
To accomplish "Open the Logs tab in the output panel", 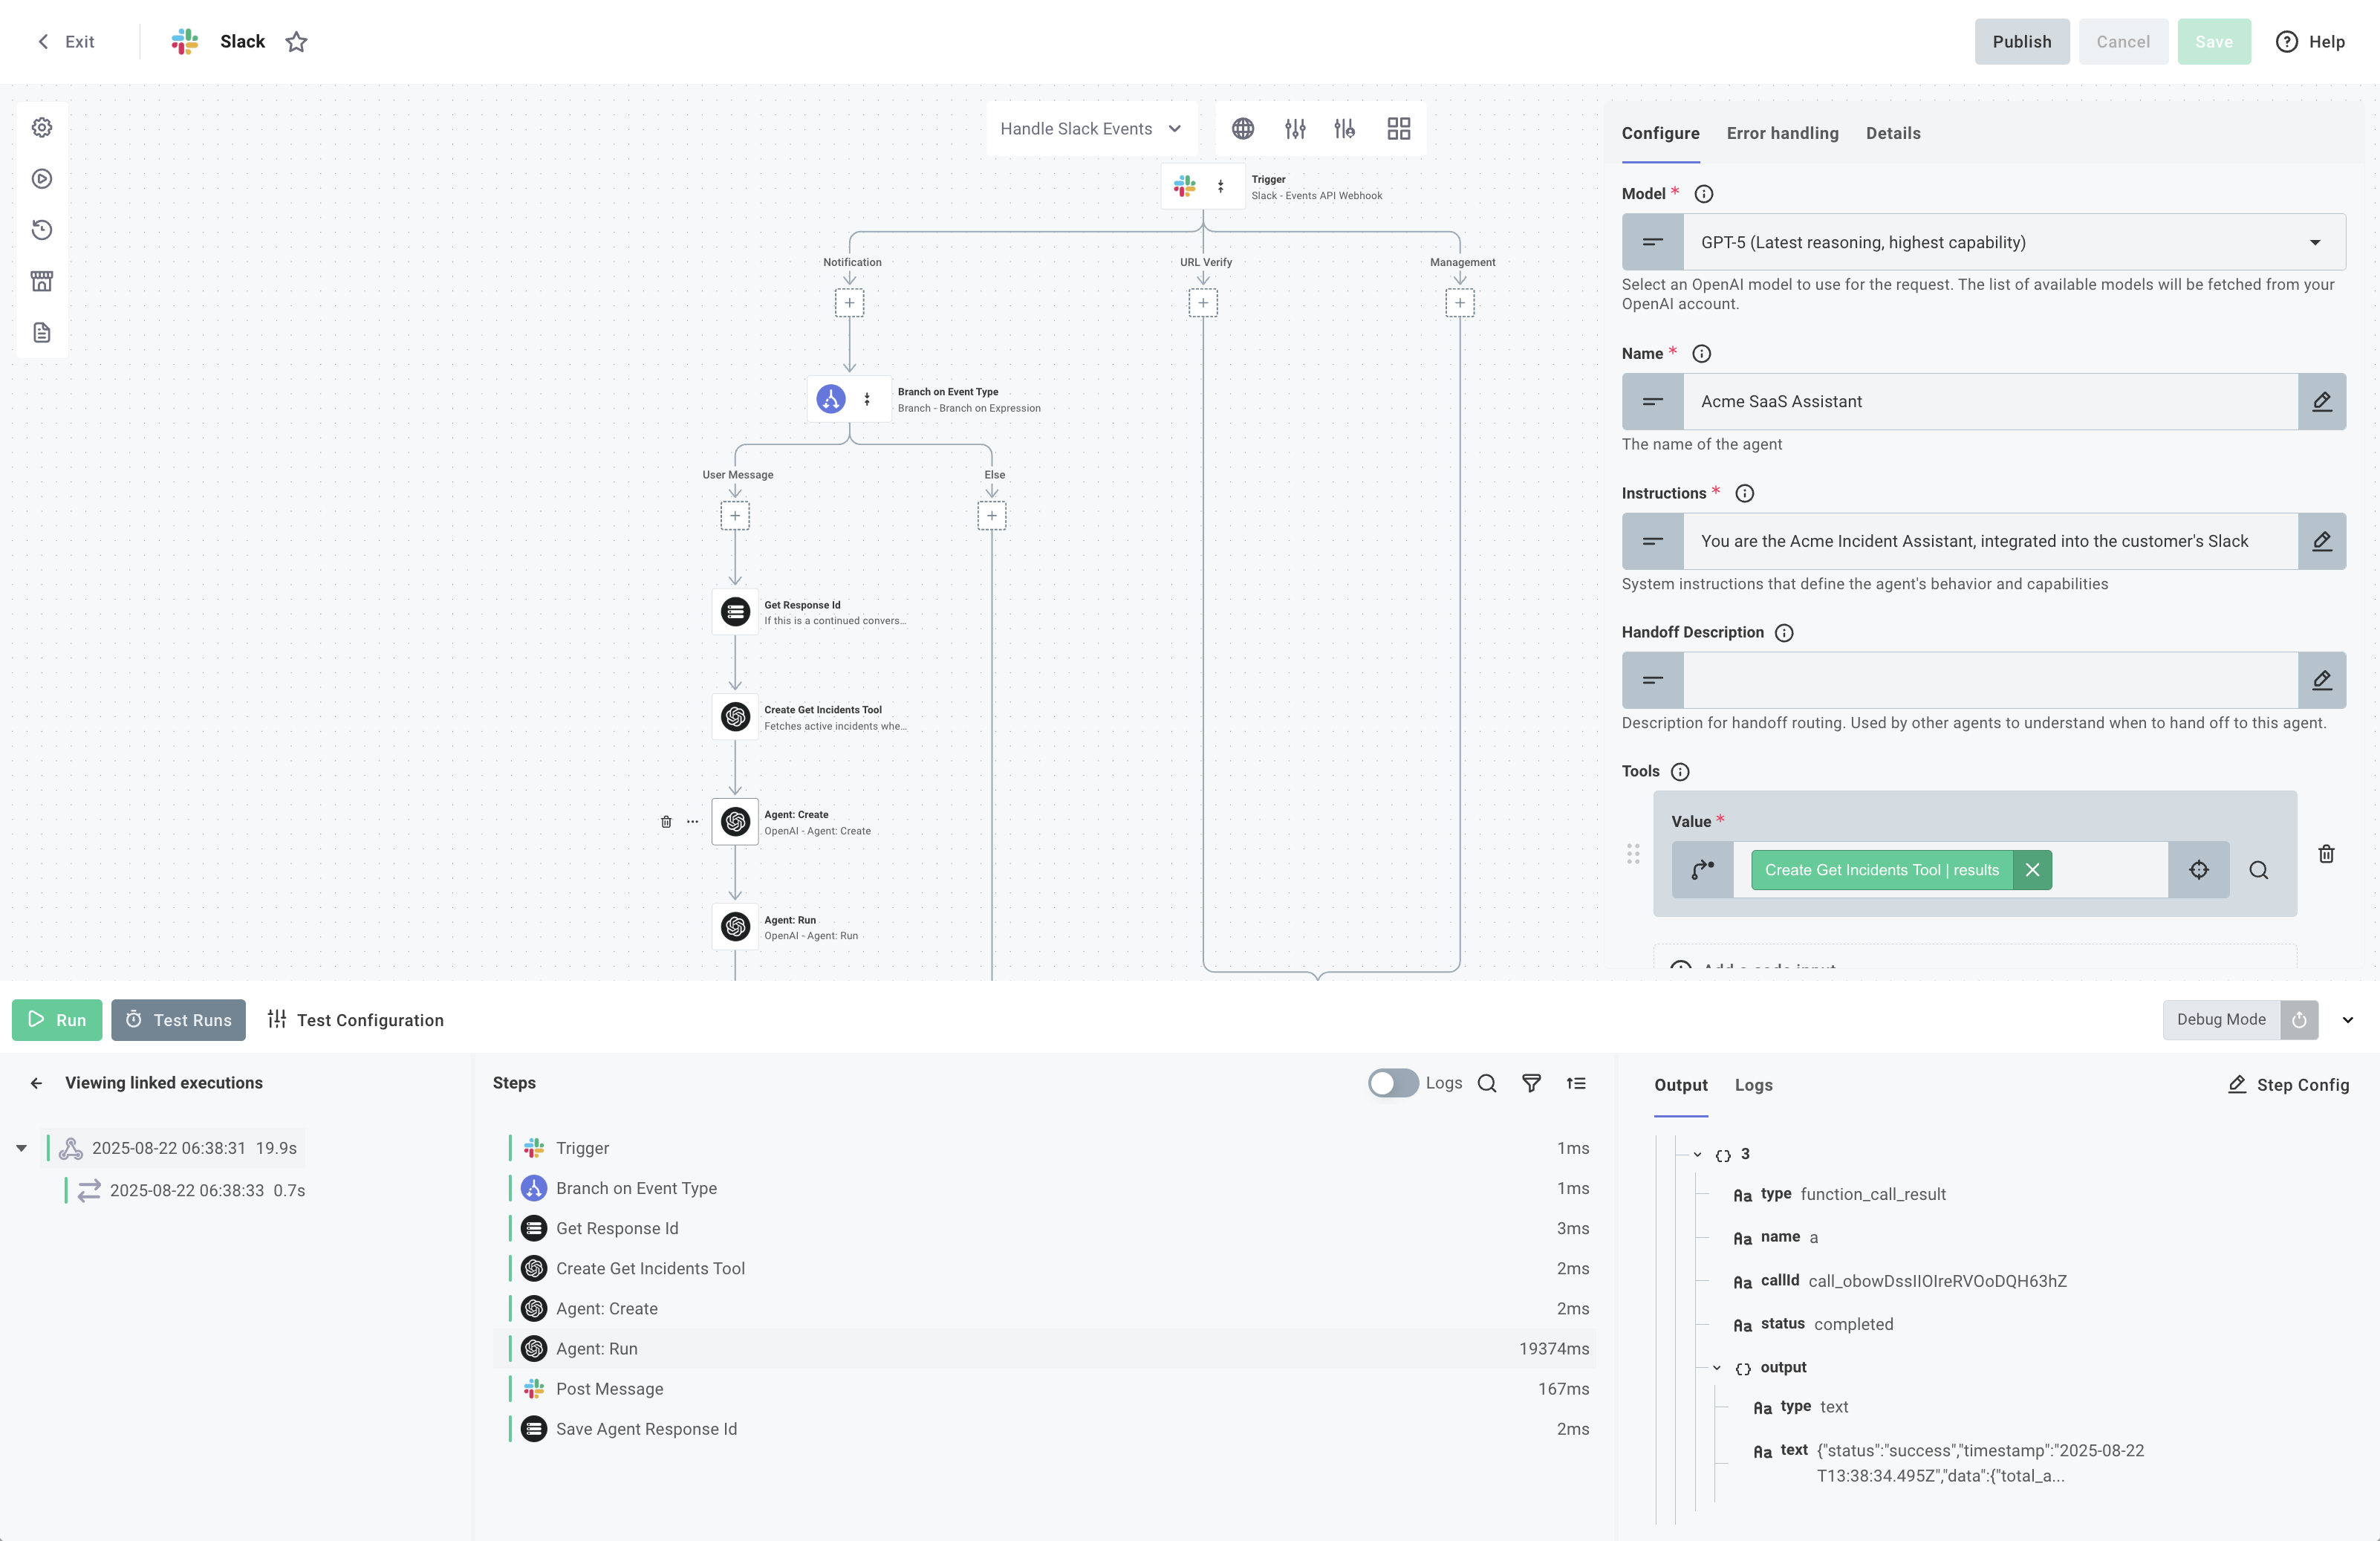I will [1754, 1085].
